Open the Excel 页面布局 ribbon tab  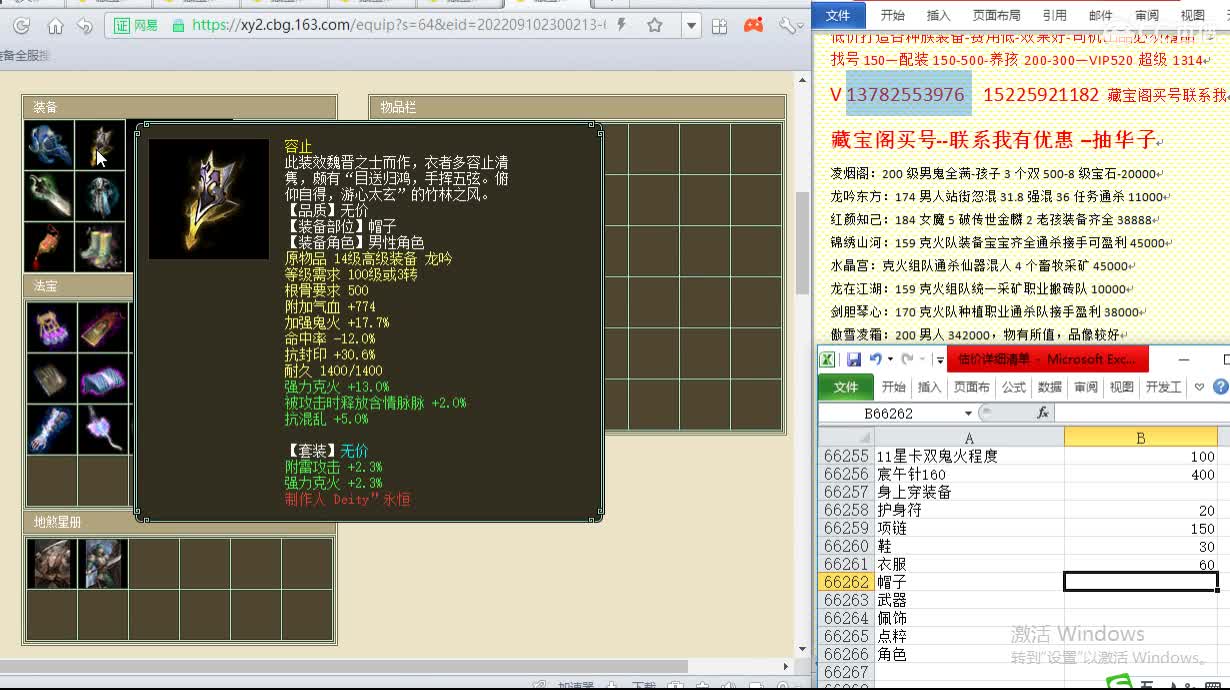971,387
